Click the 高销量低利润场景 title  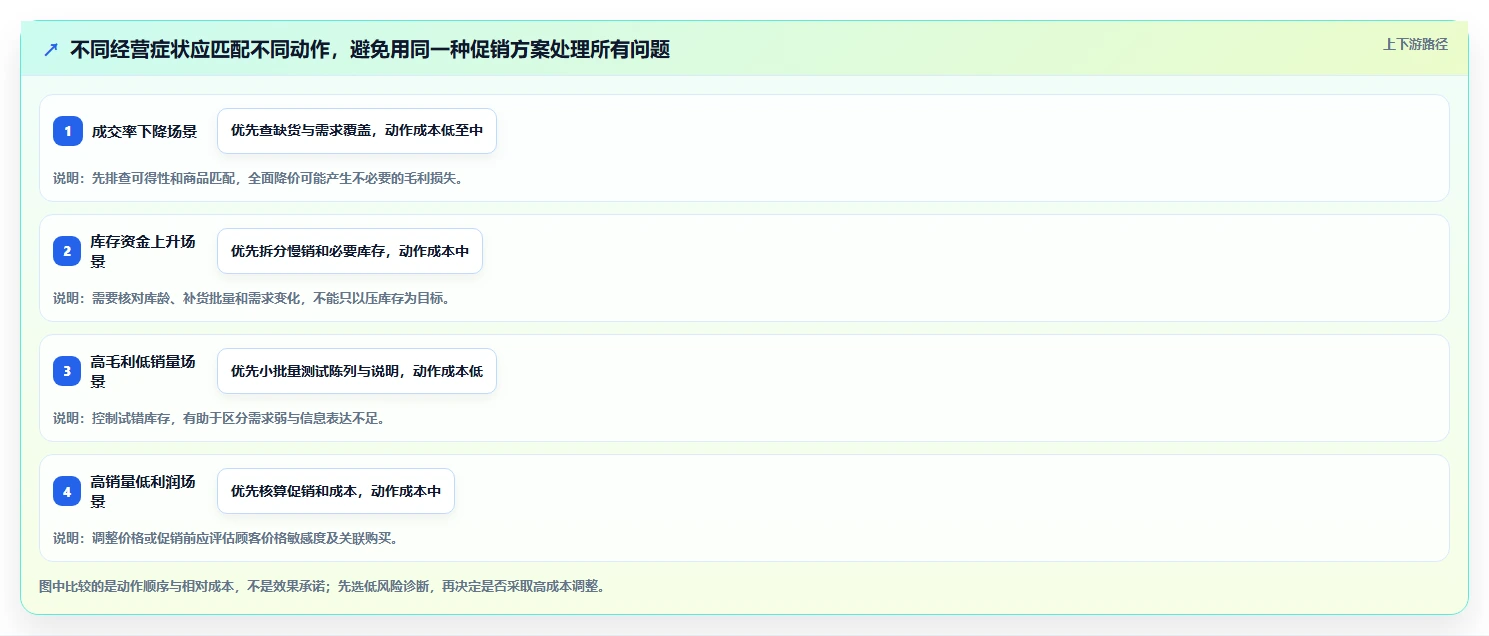click(x=144, y=491)
